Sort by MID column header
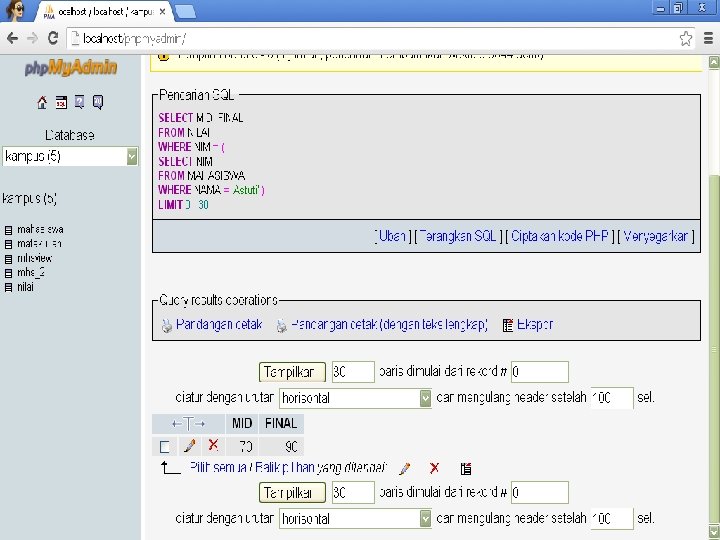Screen dimensions: 720x540 click(x=242, y=423)
